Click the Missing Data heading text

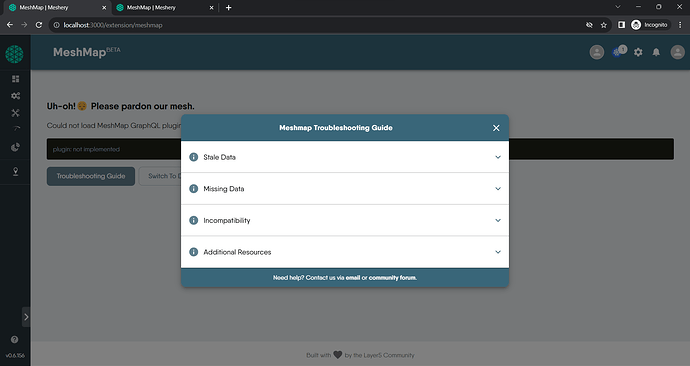[224, 189]
